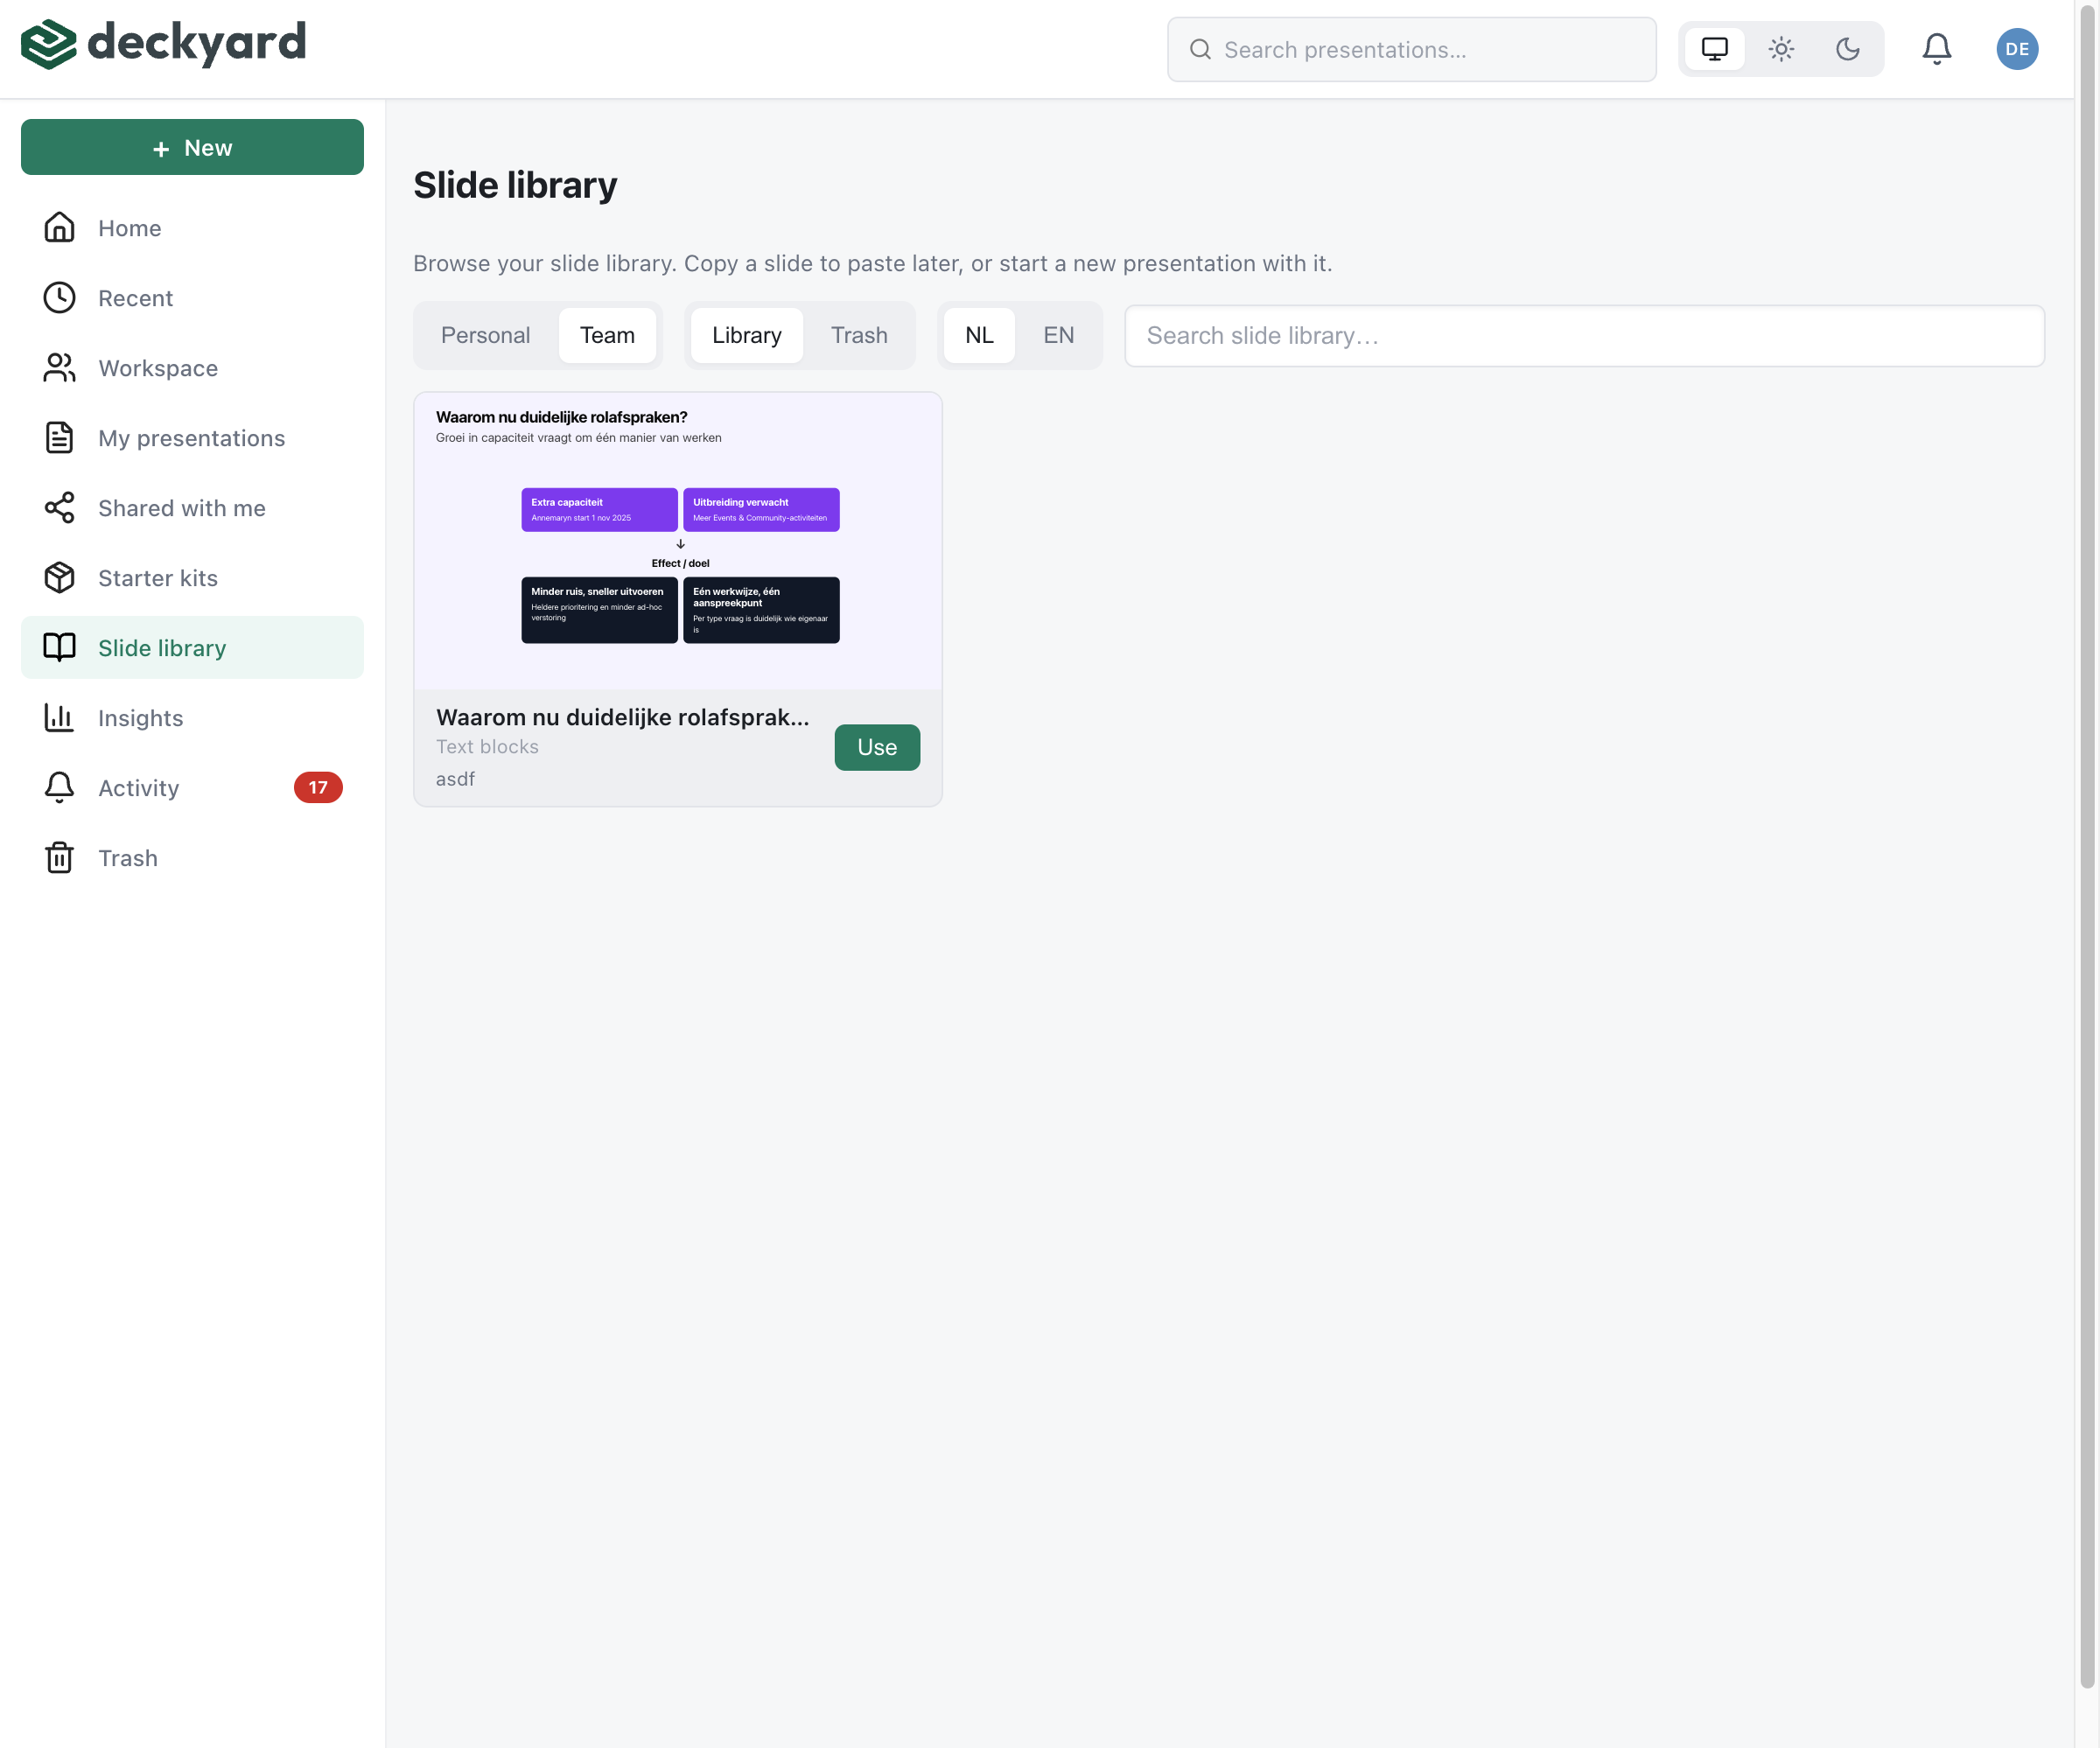Image resolution: width=2100 pixels, height=1748 pixels.
Task: Go to Home in sidebar
Action: (192, 228)
